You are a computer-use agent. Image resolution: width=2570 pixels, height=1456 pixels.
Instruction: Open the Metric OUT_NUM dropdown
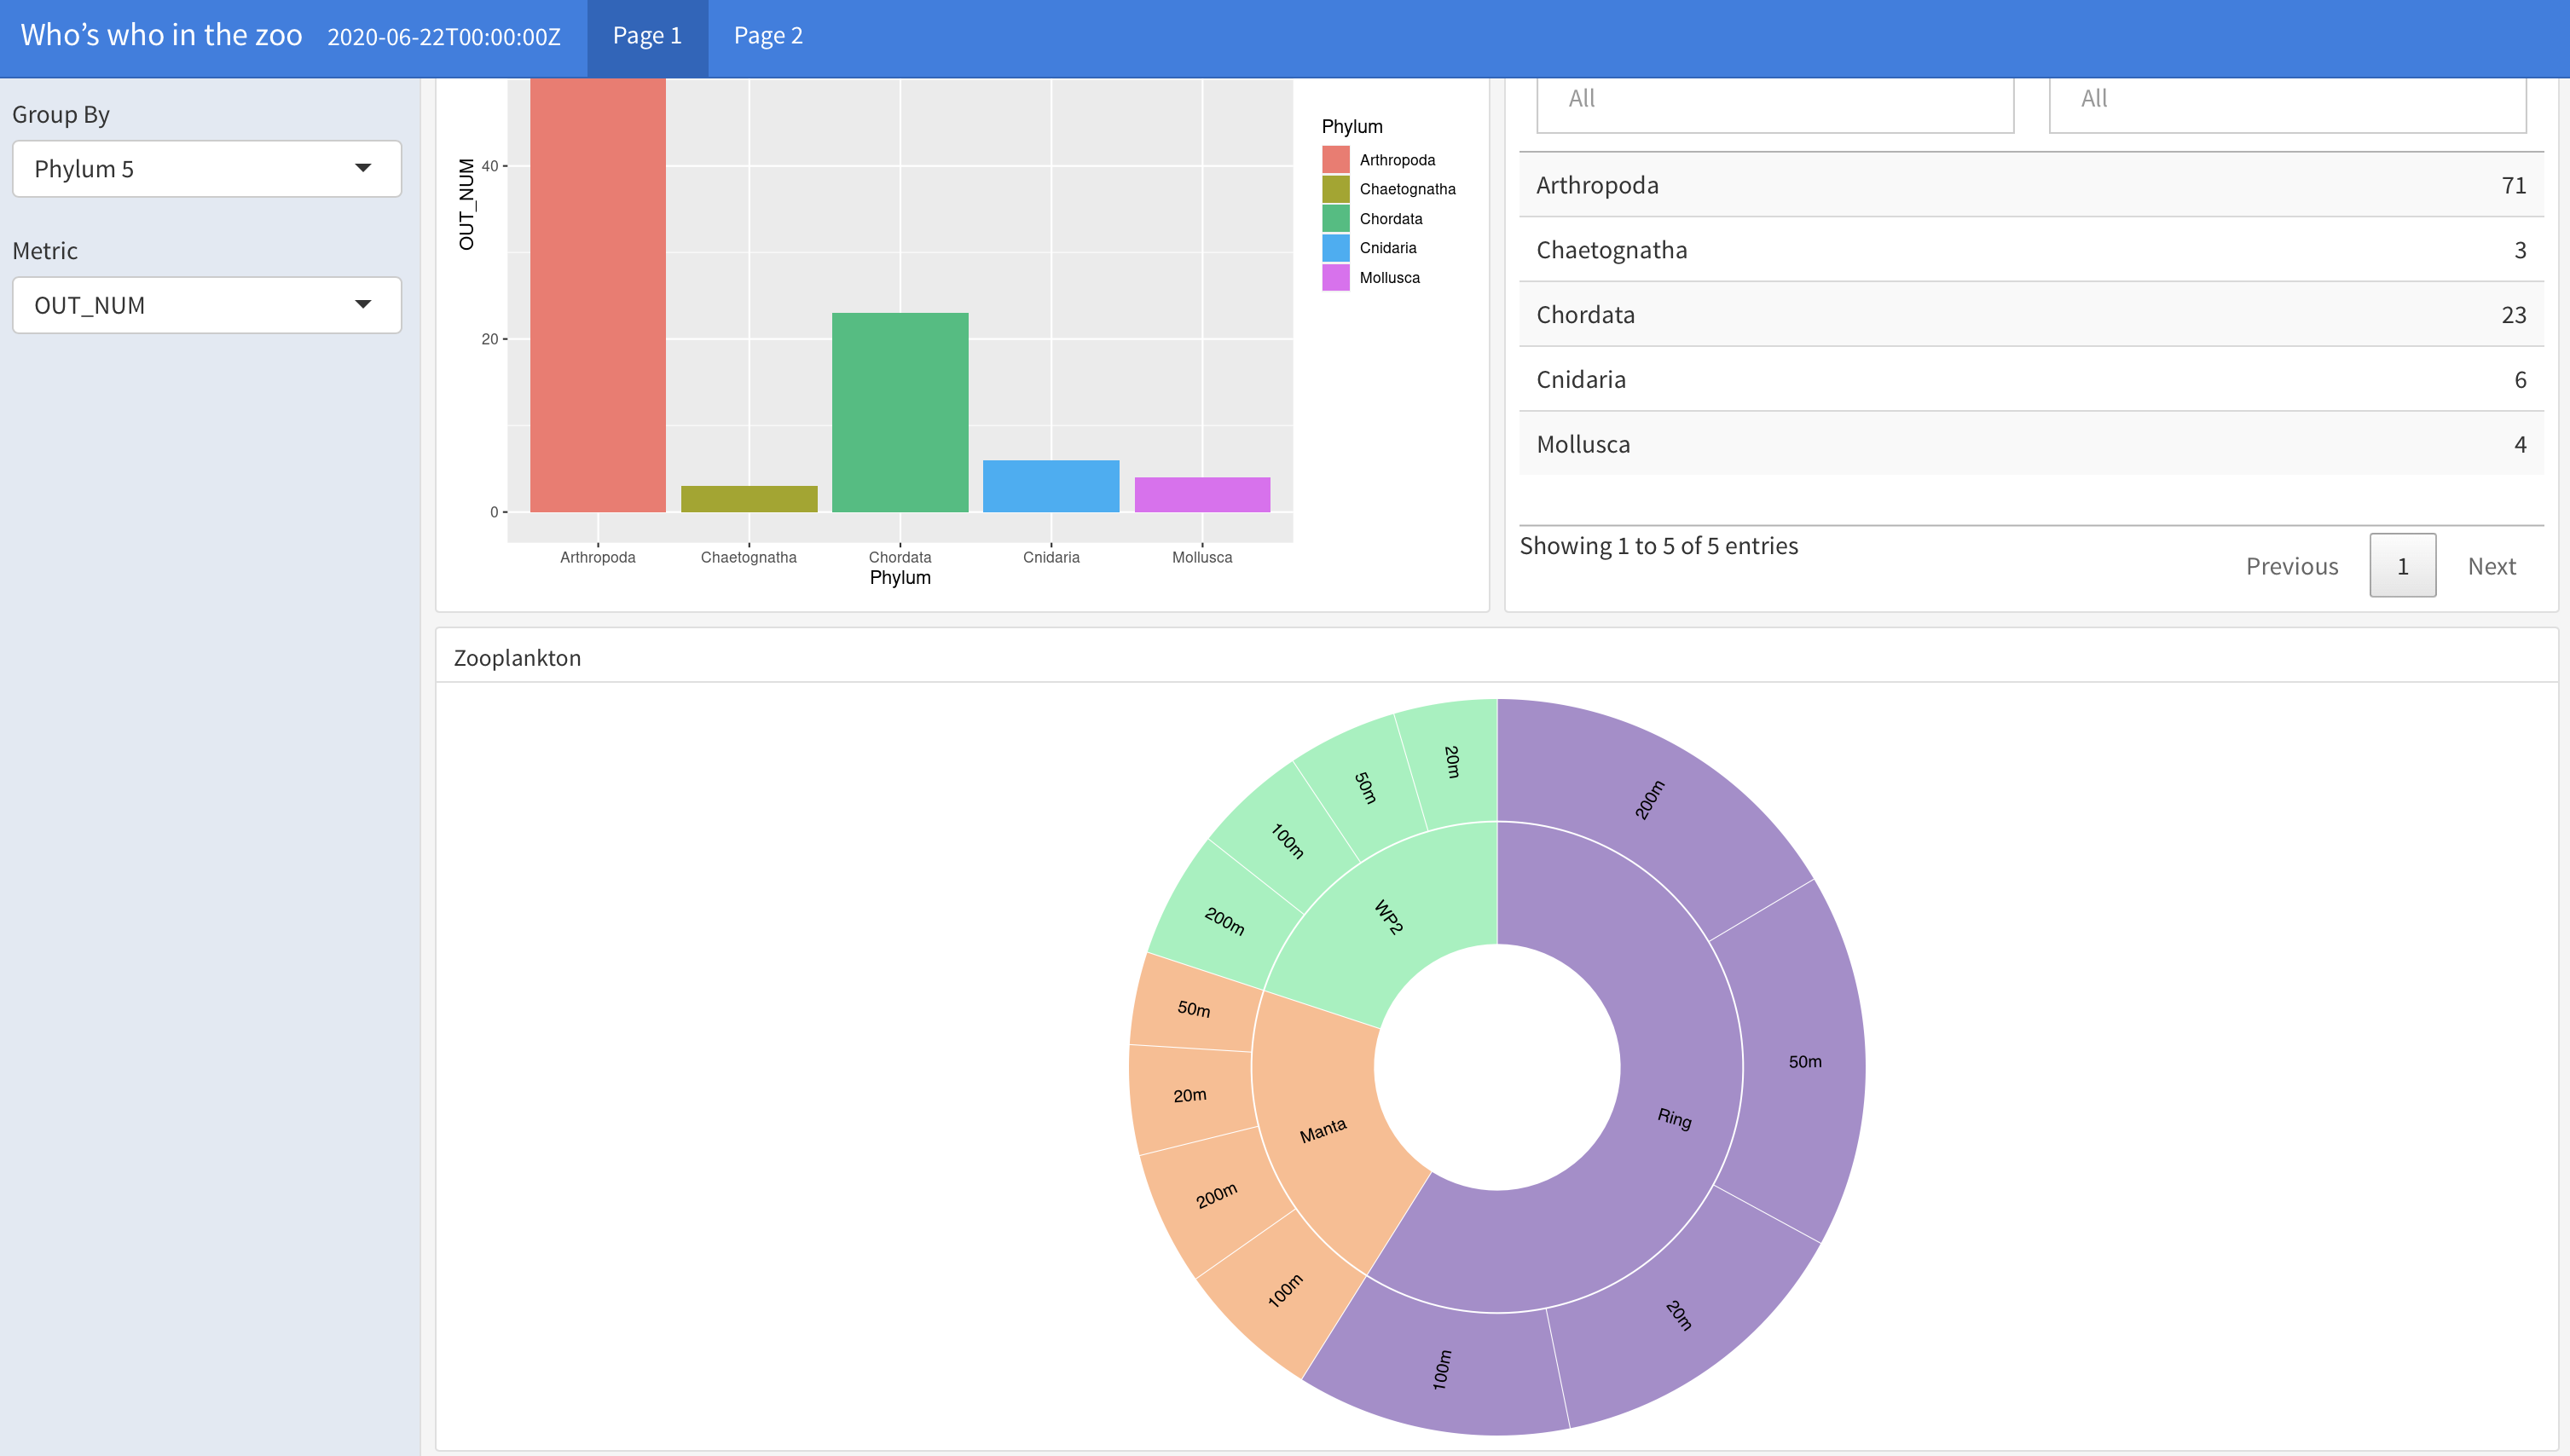206,305
